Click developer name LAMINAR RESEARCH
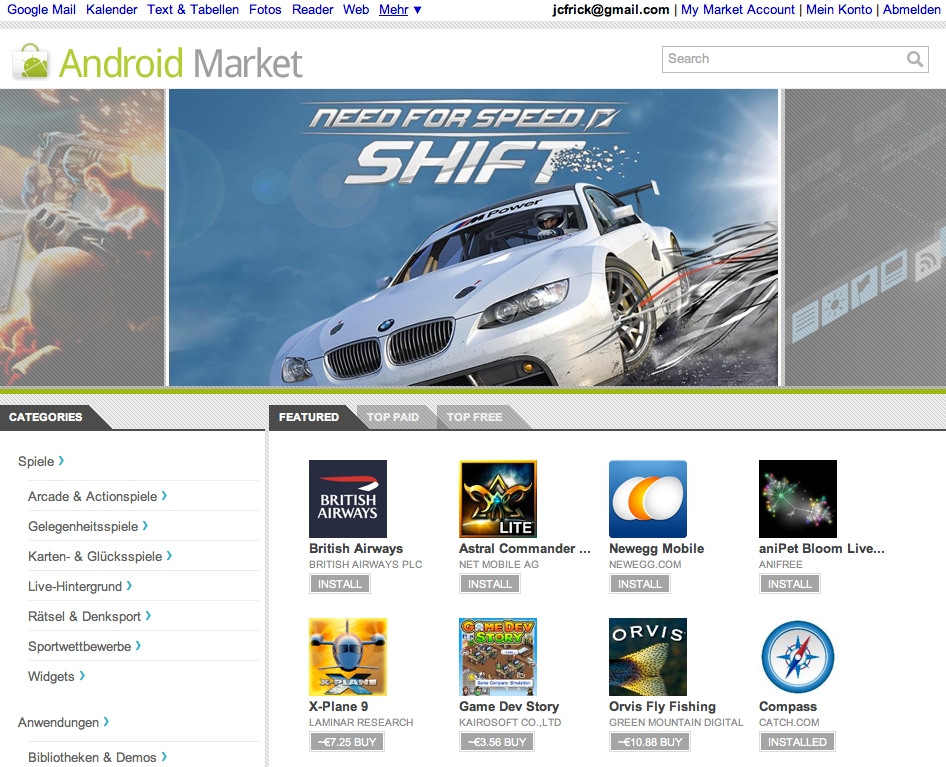 point(361,722)
